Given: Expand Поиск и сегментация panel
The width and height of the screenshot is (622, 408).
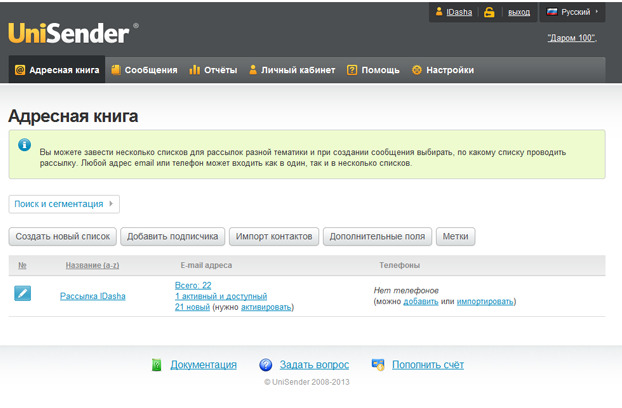Looking at the screenshot, I should coord(64,204).
